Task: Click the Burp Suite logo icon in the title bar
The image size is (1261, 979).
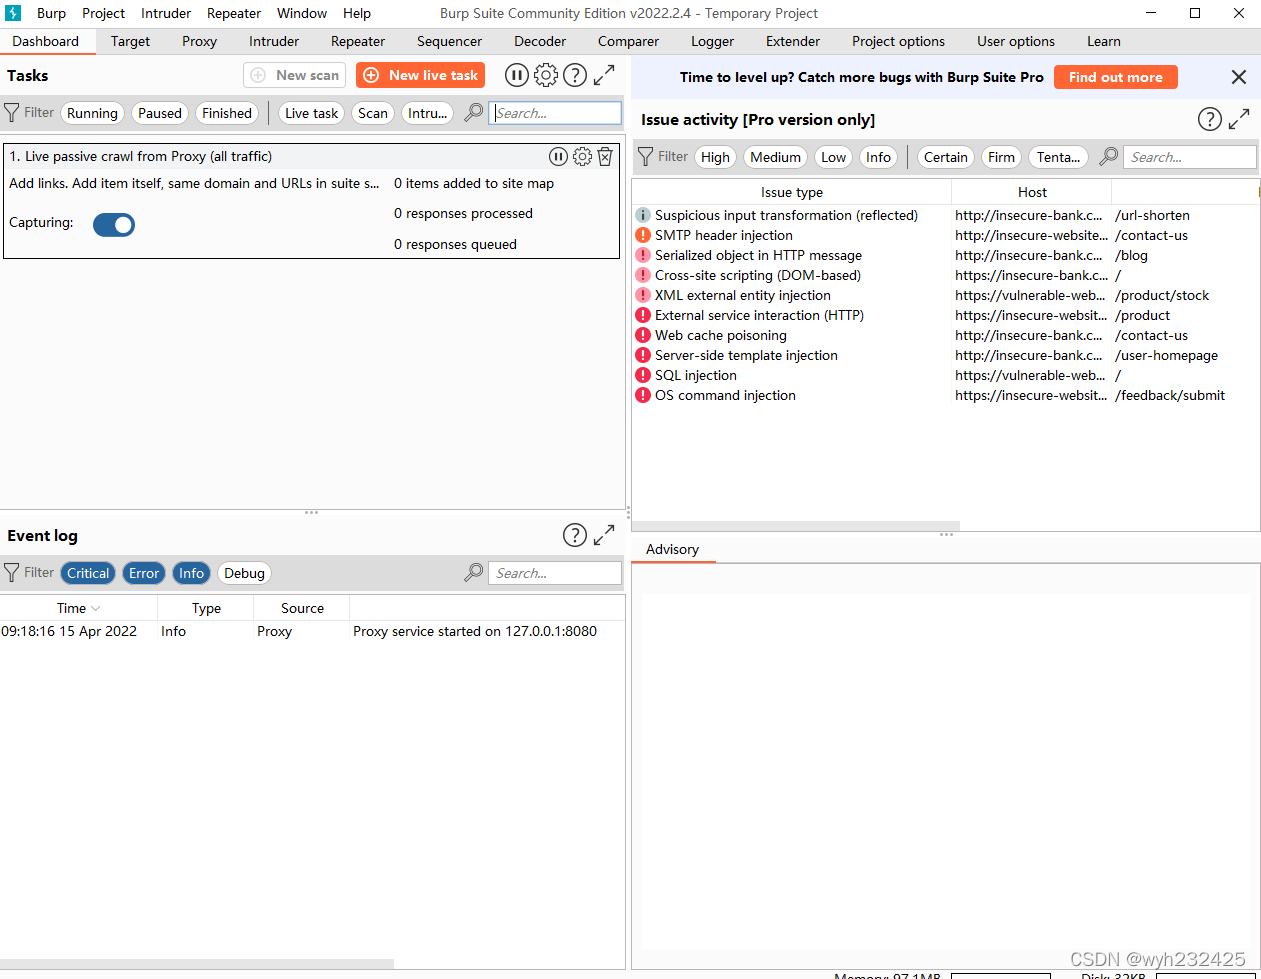Action: coord(13,13)
